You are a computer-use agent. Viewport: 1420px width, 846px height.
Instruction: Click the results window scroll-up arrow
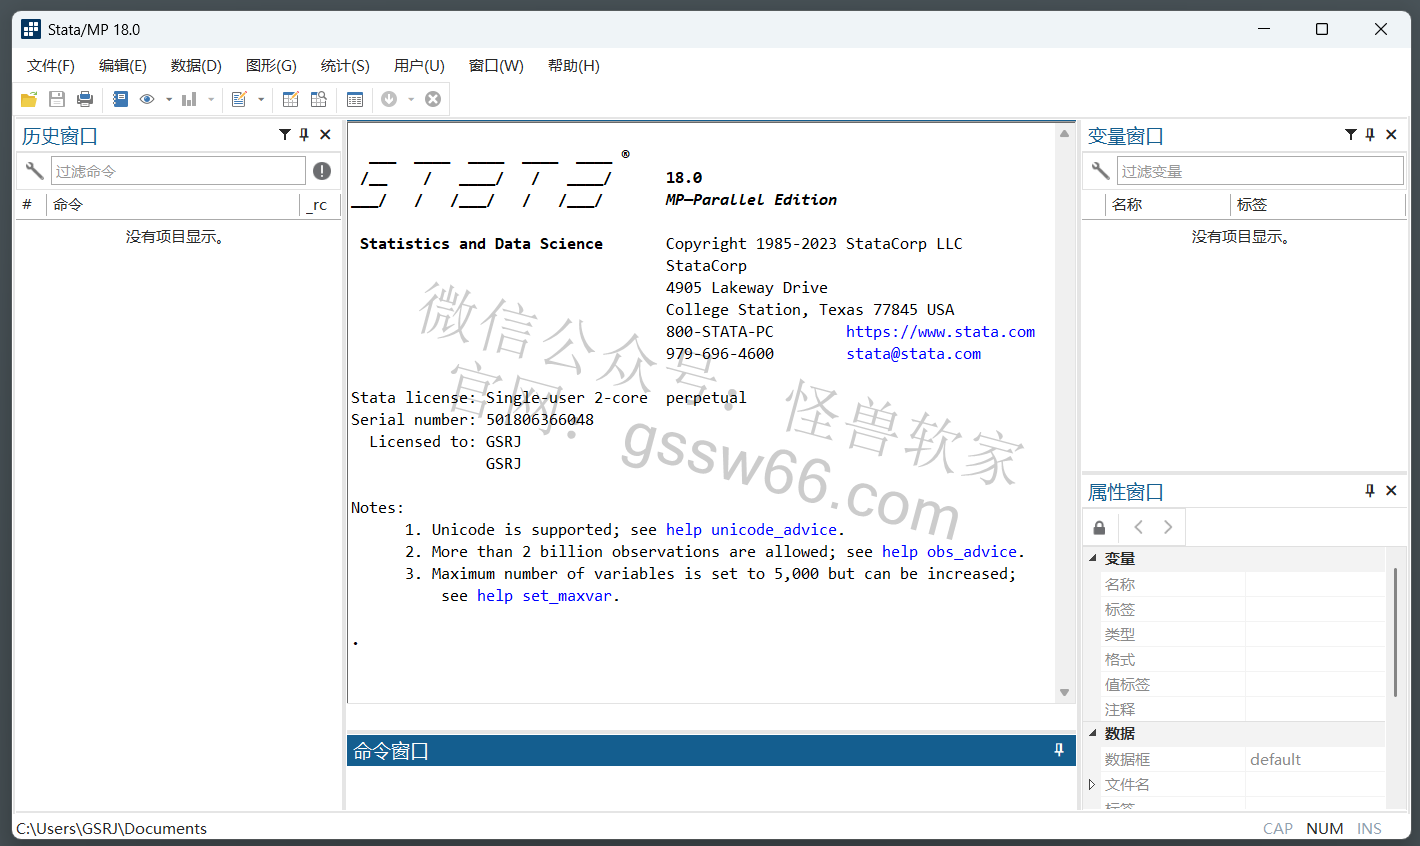1064,134
